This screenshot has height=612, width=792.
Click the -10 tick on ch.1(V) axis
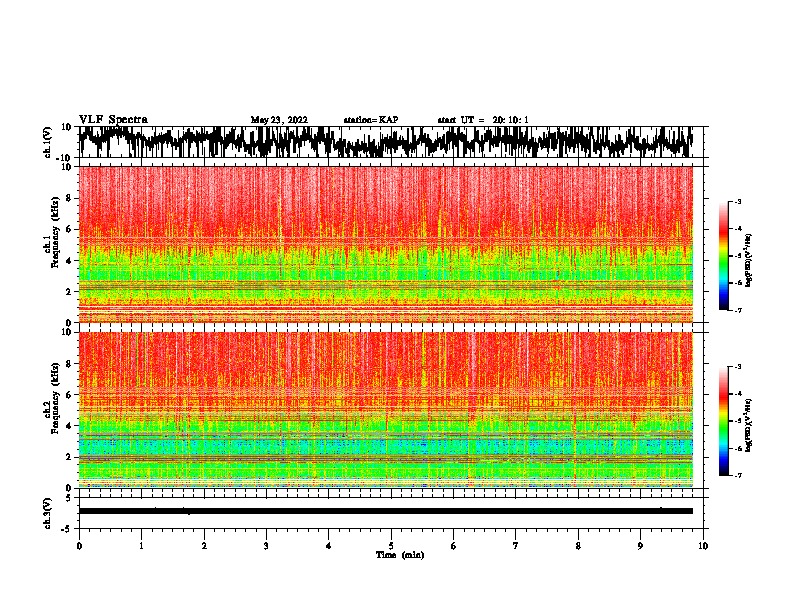(x=65, y=158)
